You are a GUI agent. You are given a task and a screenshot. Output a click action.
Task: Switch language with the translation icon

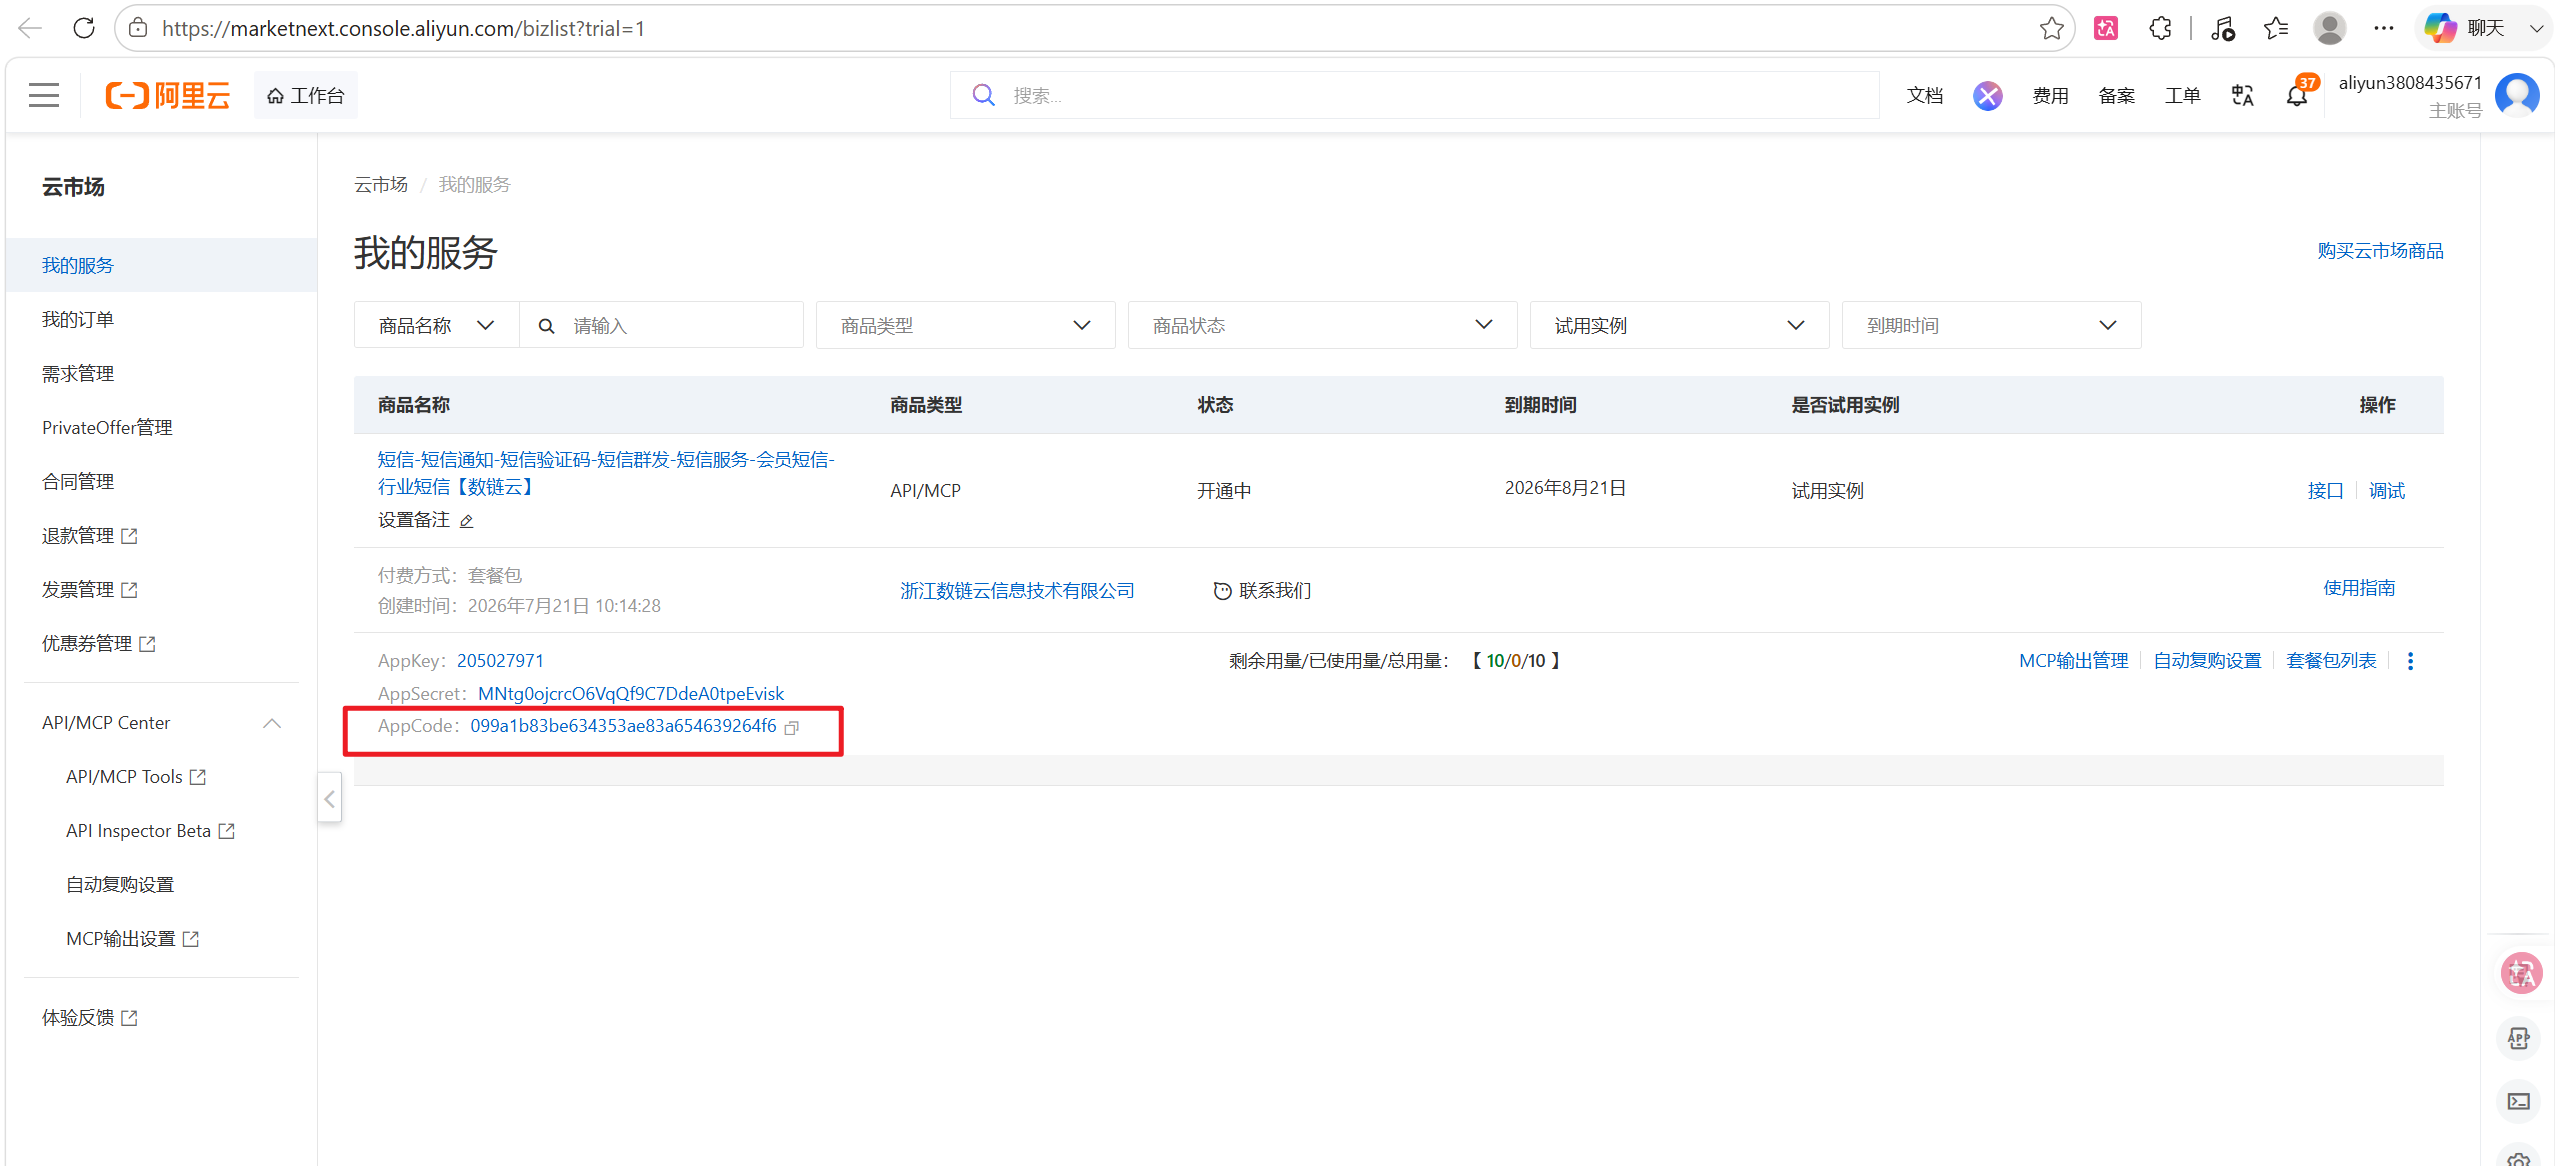coord(2243,95)
